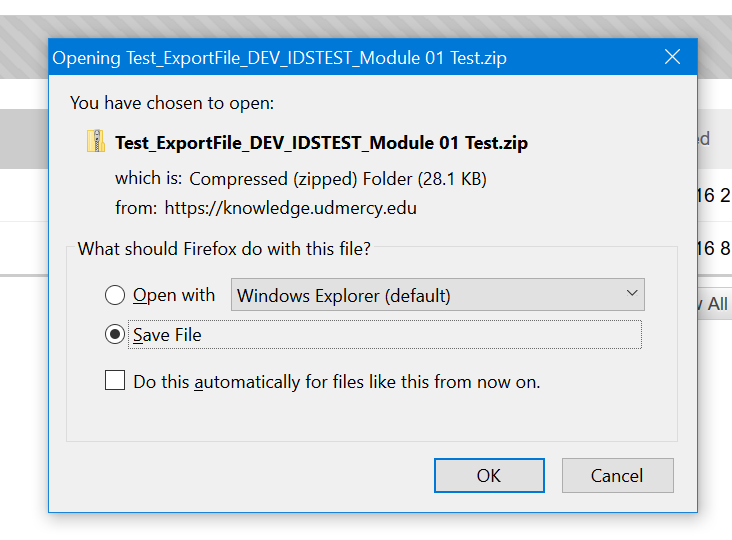Click the automatically for files like this label
The height and width of the screenshot is (540, 732).
337,382
